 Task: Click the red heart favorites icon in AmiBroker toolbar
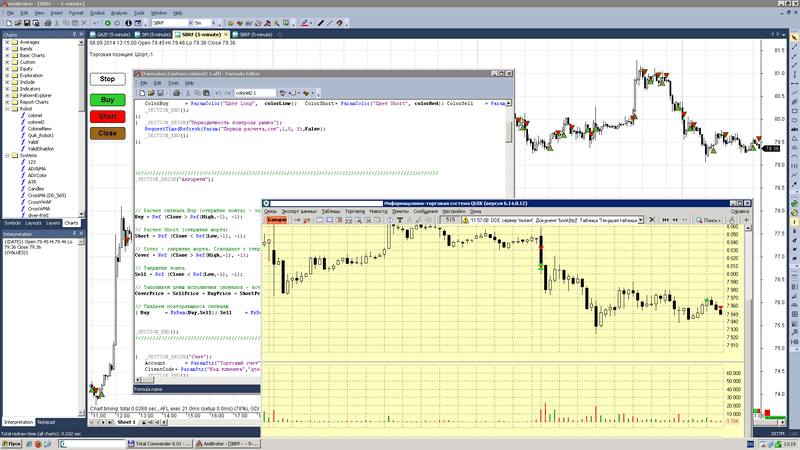pos(239,23)
